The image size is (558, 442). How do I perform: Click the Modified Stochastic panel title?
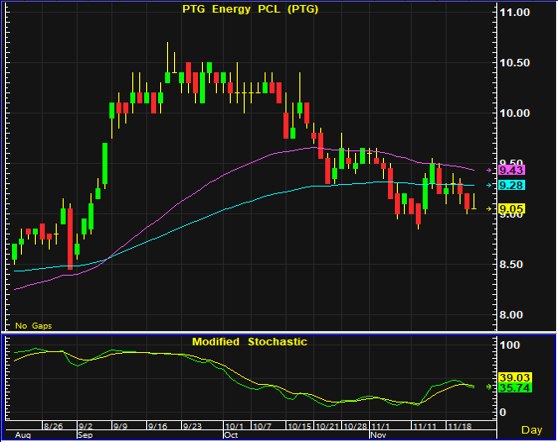pos(249,342)
